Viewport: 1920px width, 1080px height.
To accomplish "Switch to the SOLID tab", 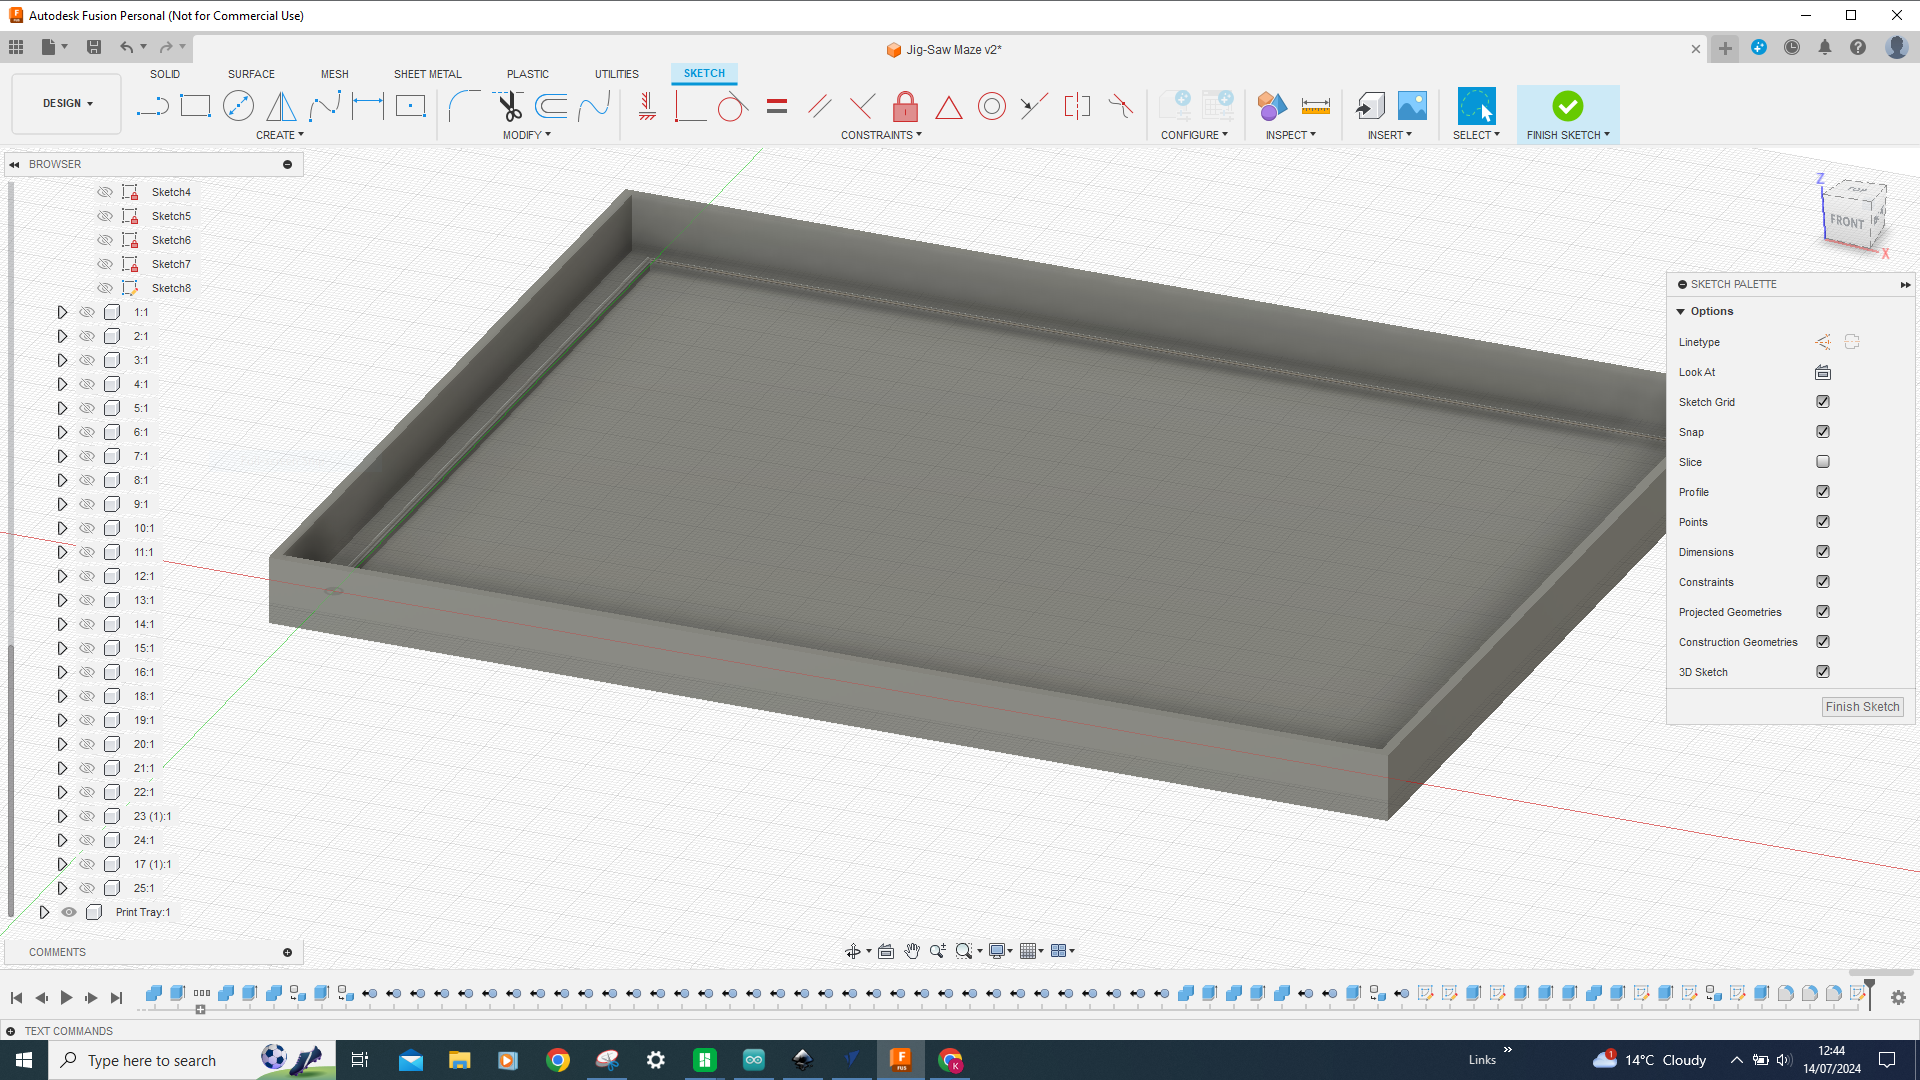I will coord(165,74).
